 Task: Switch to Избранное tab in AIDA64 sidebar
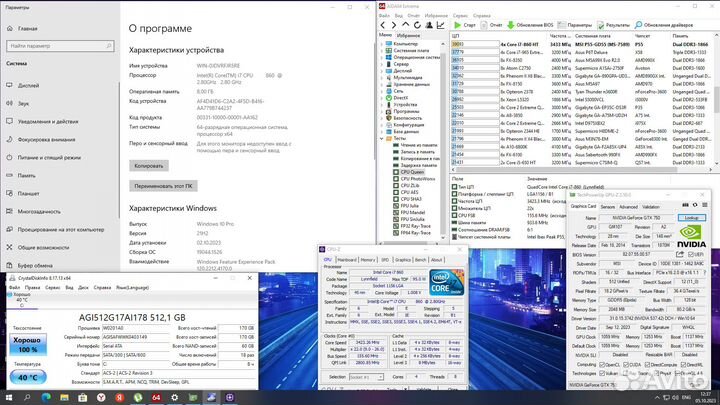tap(408, 35)
